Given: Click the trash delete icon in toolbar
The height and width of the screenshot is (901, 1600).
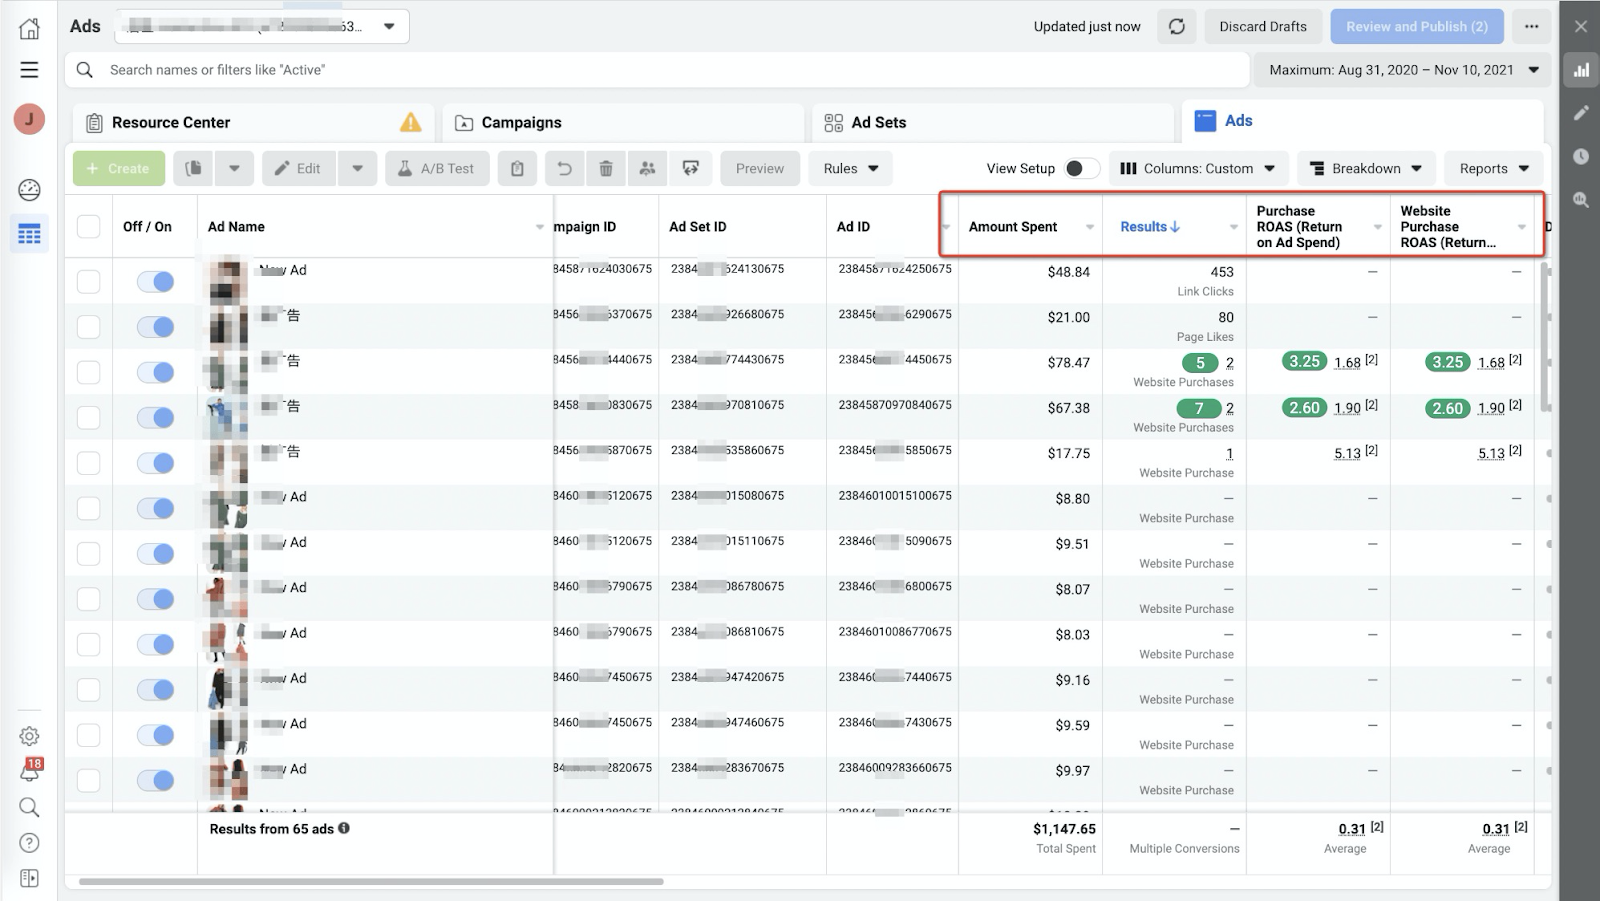Looking at the screenshot, I should pyautogui.click(x=606, y=169).
